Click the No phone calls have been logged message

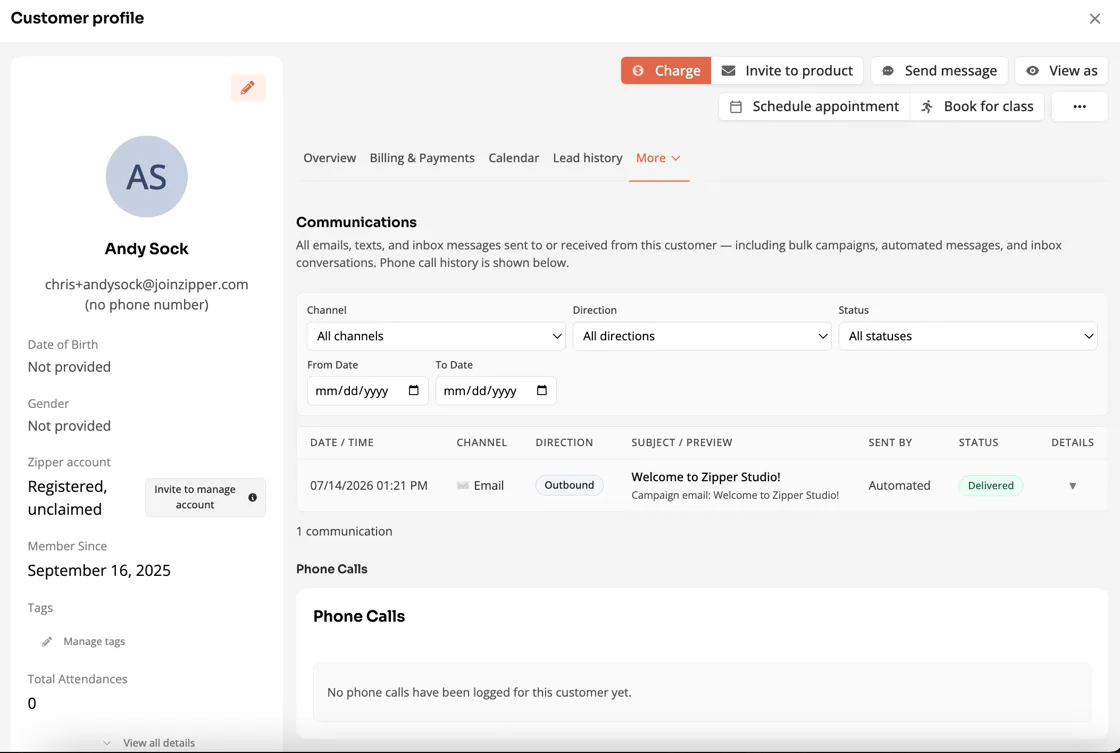(479, 692)
